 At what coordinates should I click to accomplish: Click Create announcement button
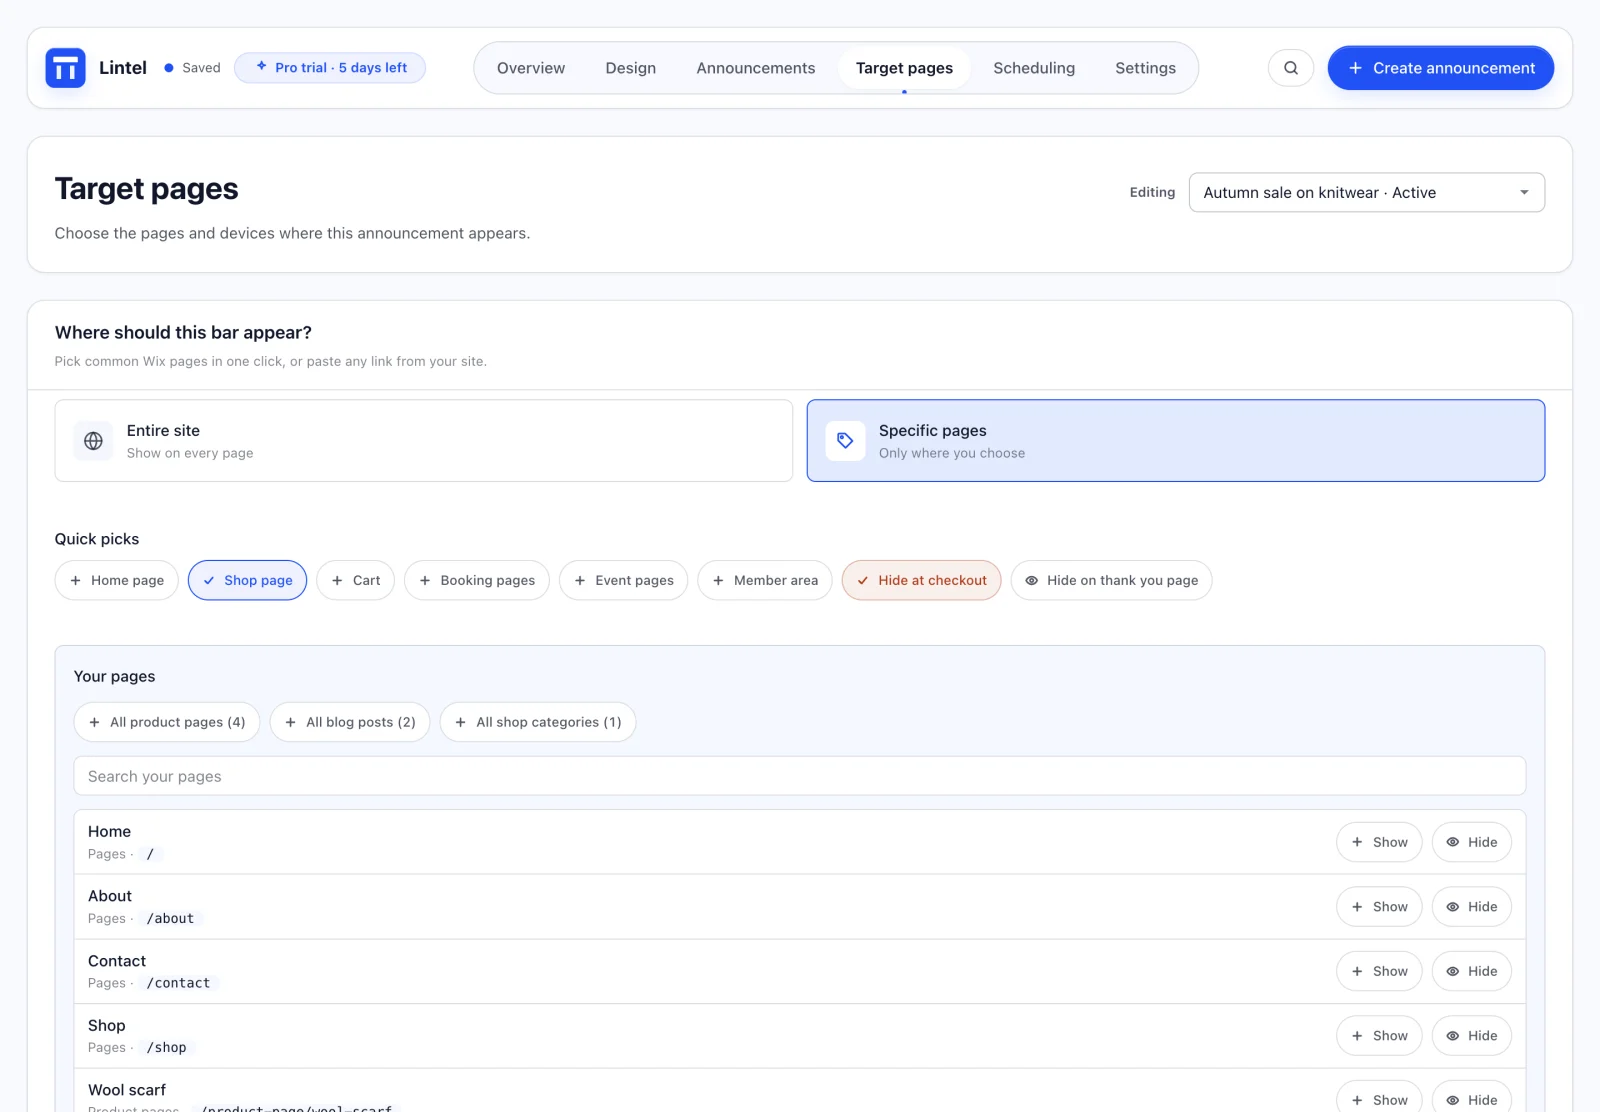(1441, 68)
